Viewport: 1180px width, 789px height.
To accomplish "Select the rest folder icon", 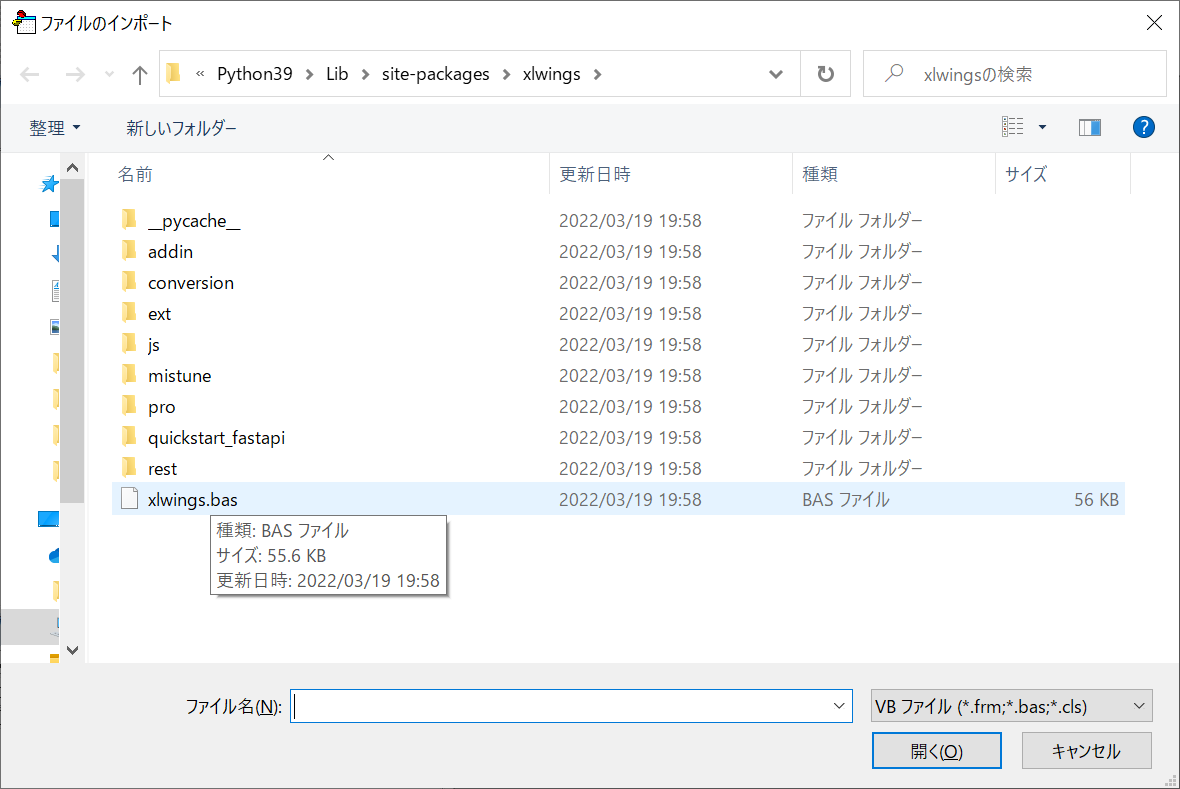I will 129,468.
